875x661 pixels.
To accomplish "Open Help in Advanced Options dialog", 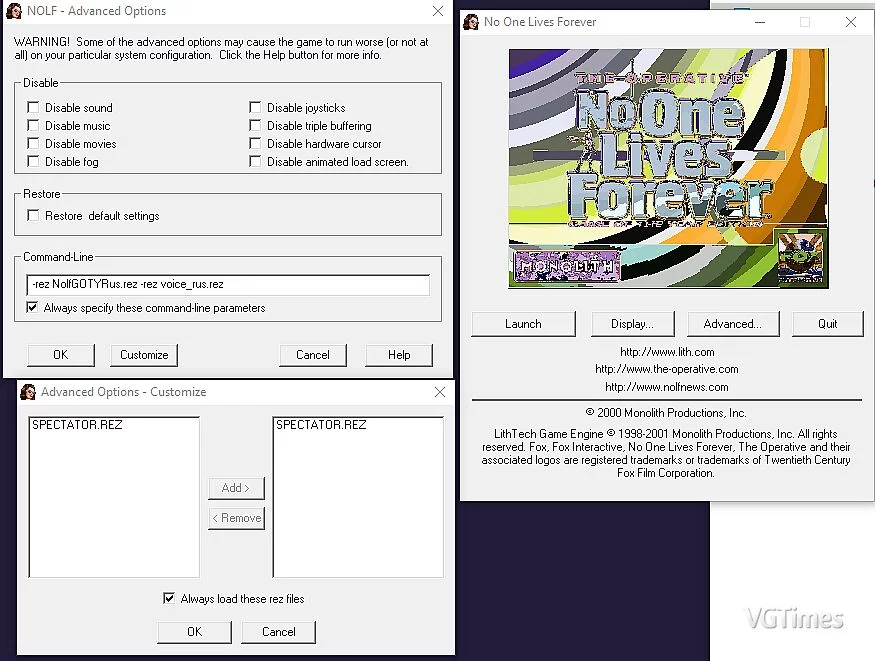I will [399, 355].
